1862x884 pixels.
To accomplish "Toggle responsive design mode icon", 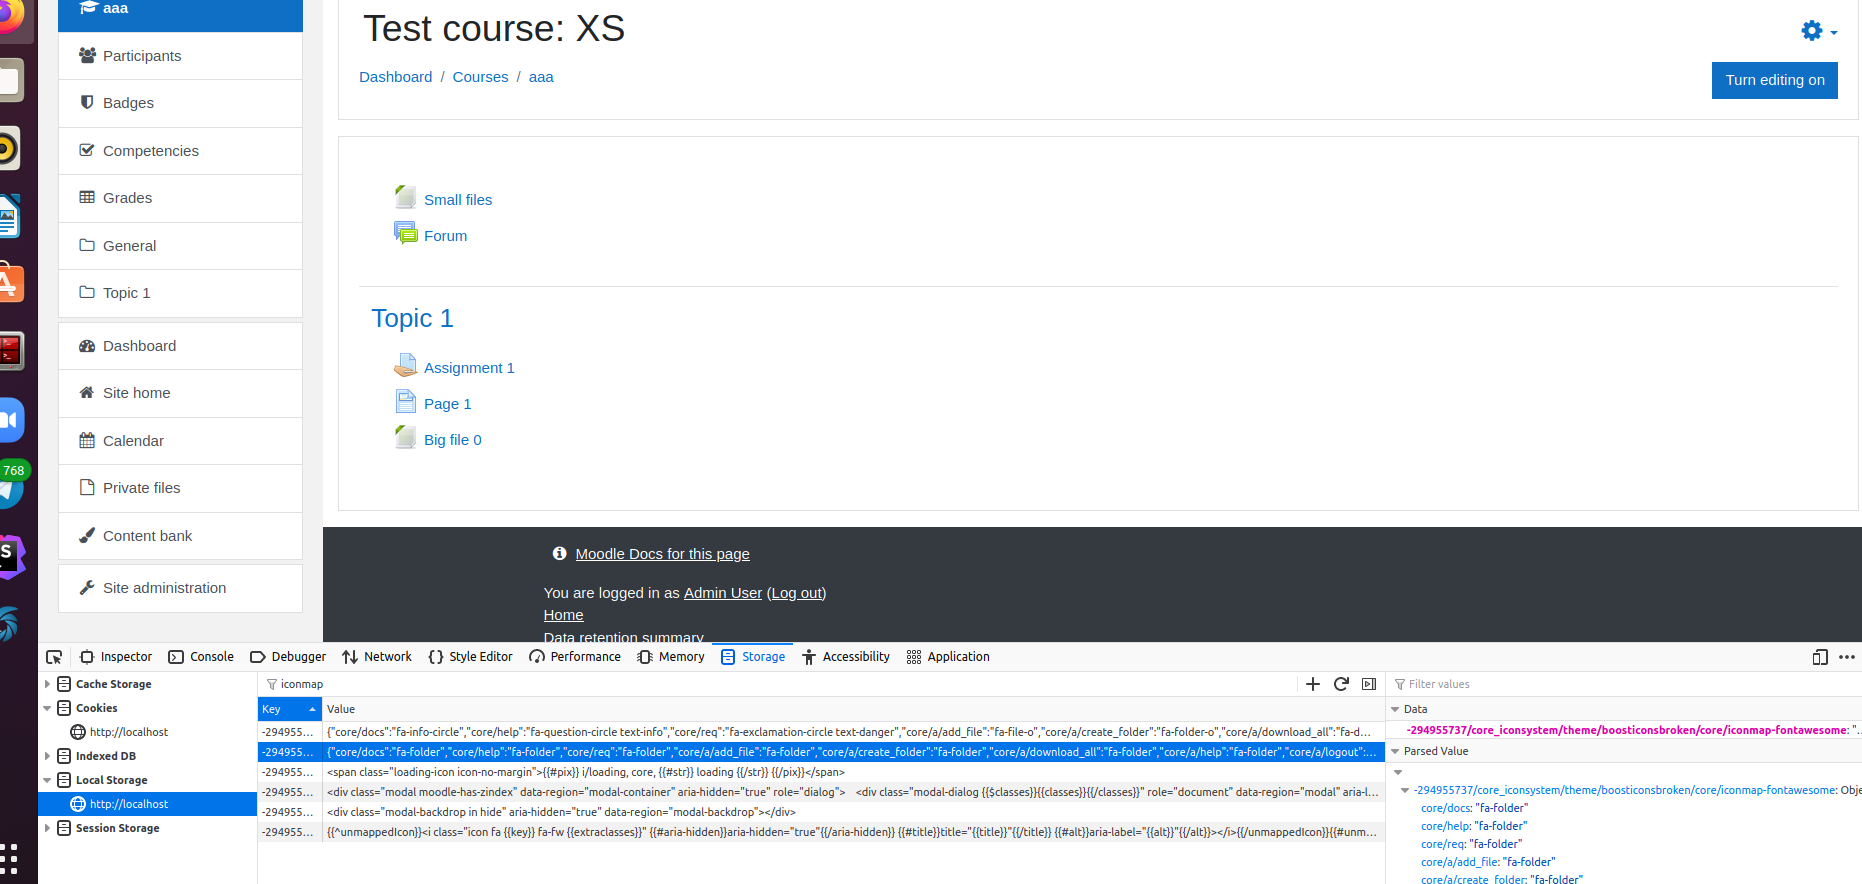I will point(1820,657).
